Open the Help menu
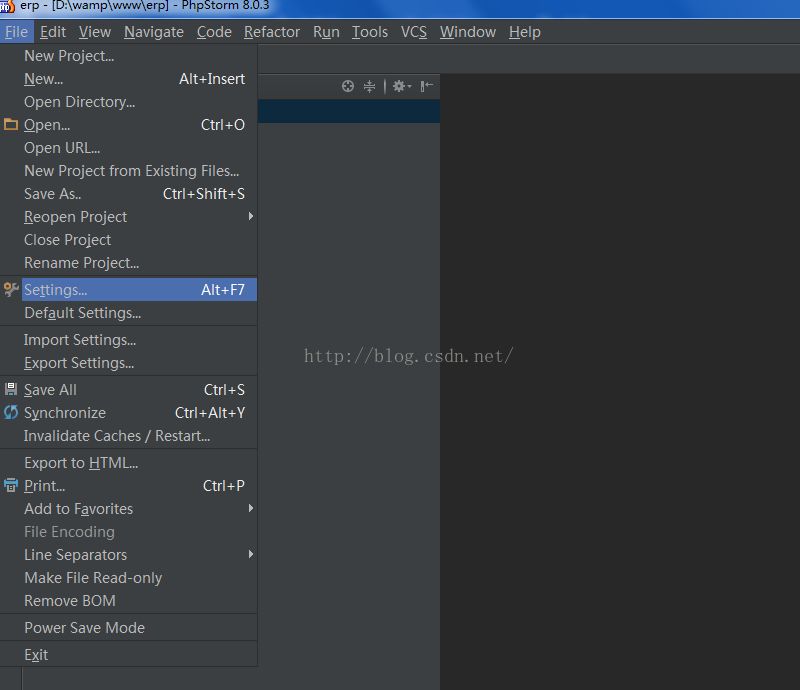 (x=524, y=32)
